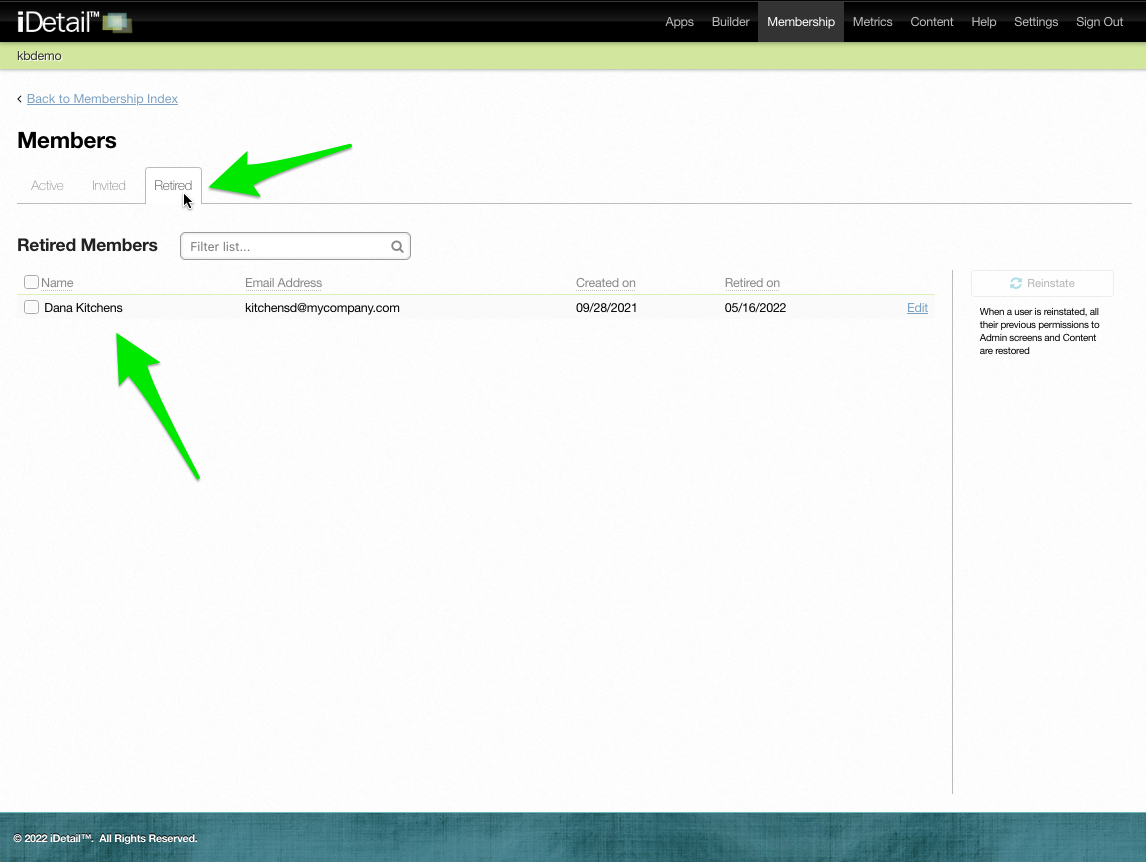
Task: Click Sign Out
Action: tap(1099, 22)
